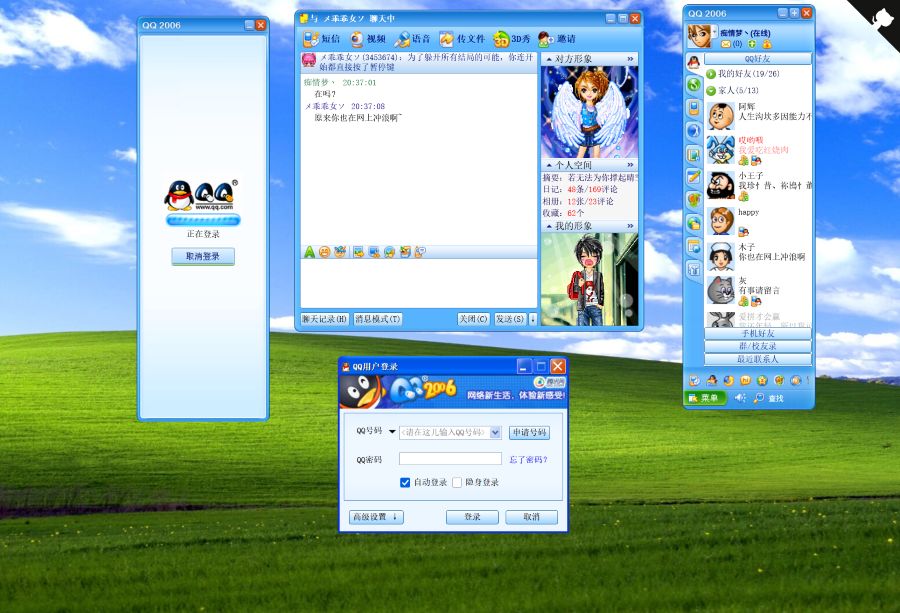Start a video chat from the toolbar
900x613 pixels.
tap(363, 38)
